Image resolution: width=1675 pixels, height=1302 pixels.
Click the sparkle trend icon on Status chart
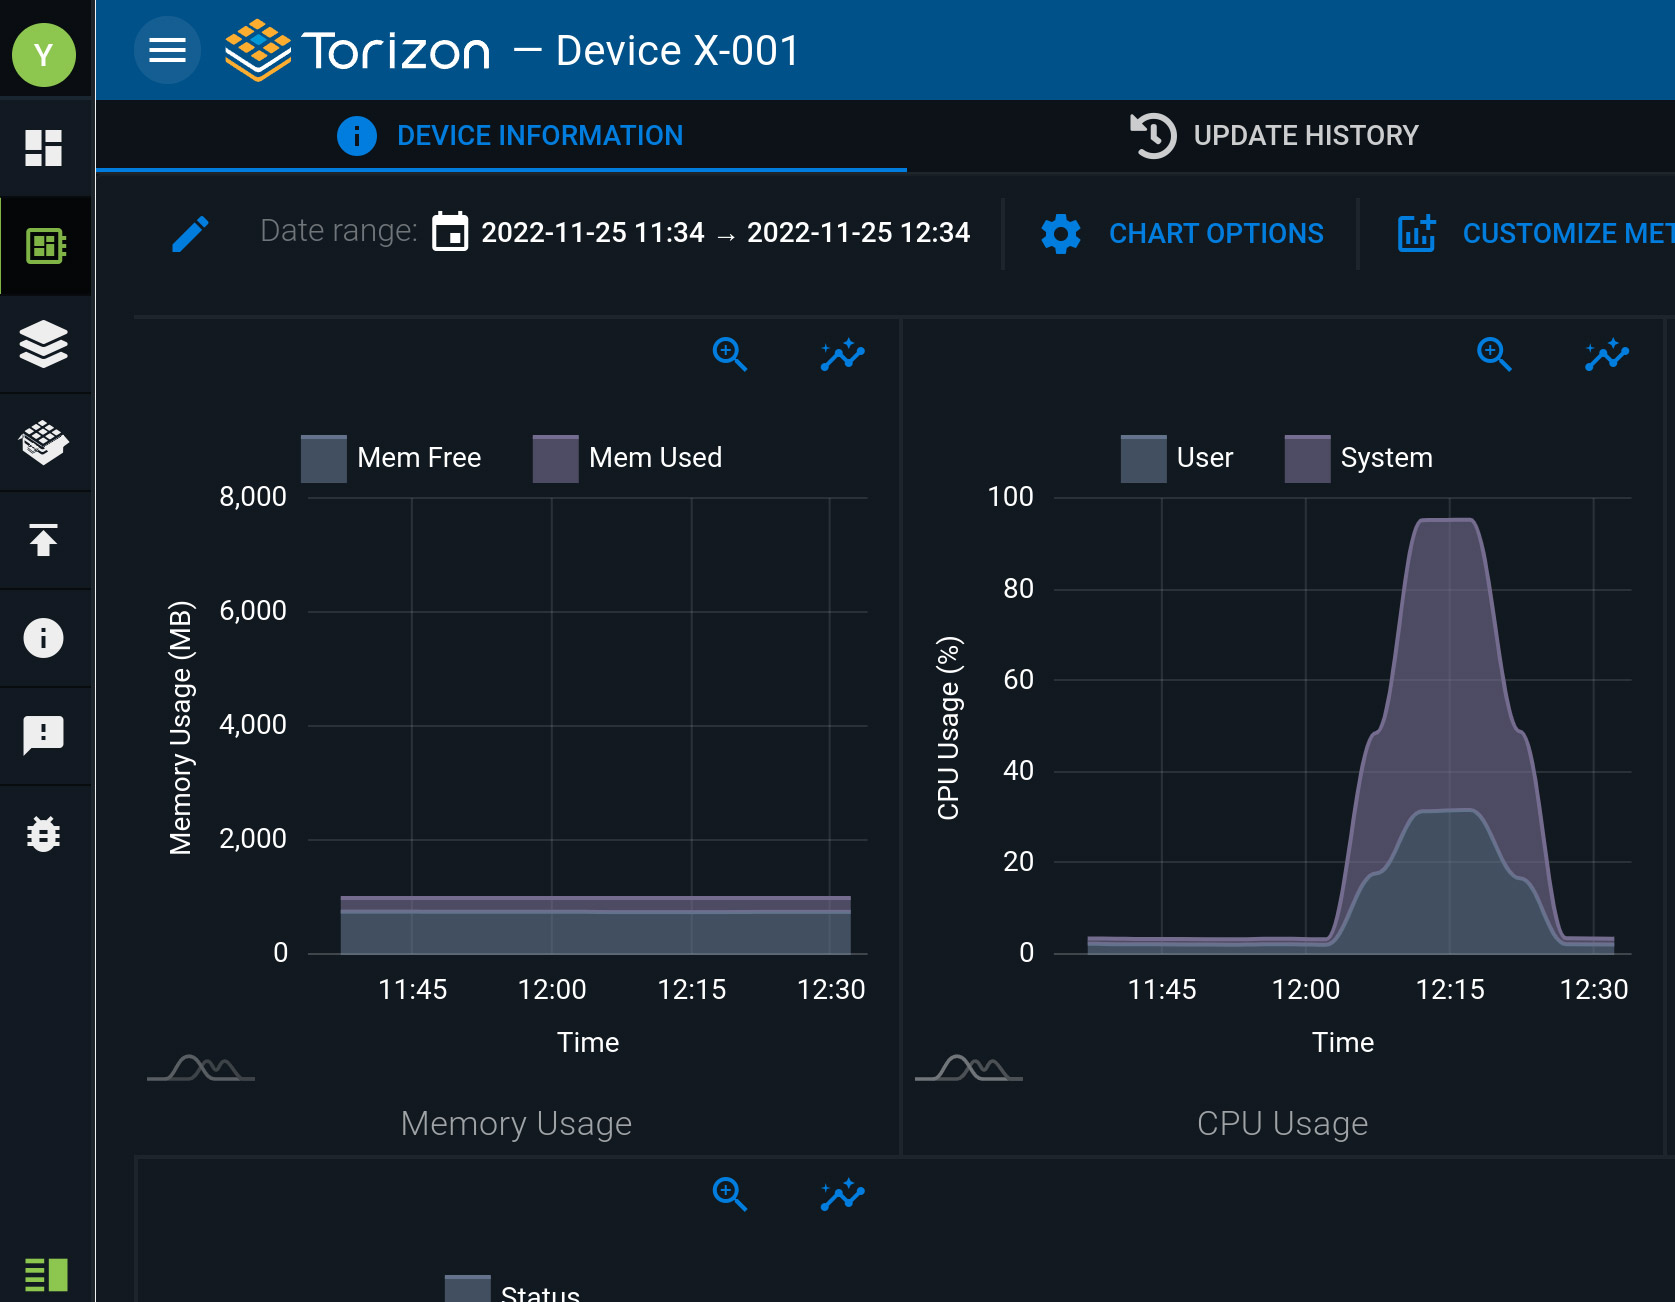pyautogui.click(x=842, y=1194)
